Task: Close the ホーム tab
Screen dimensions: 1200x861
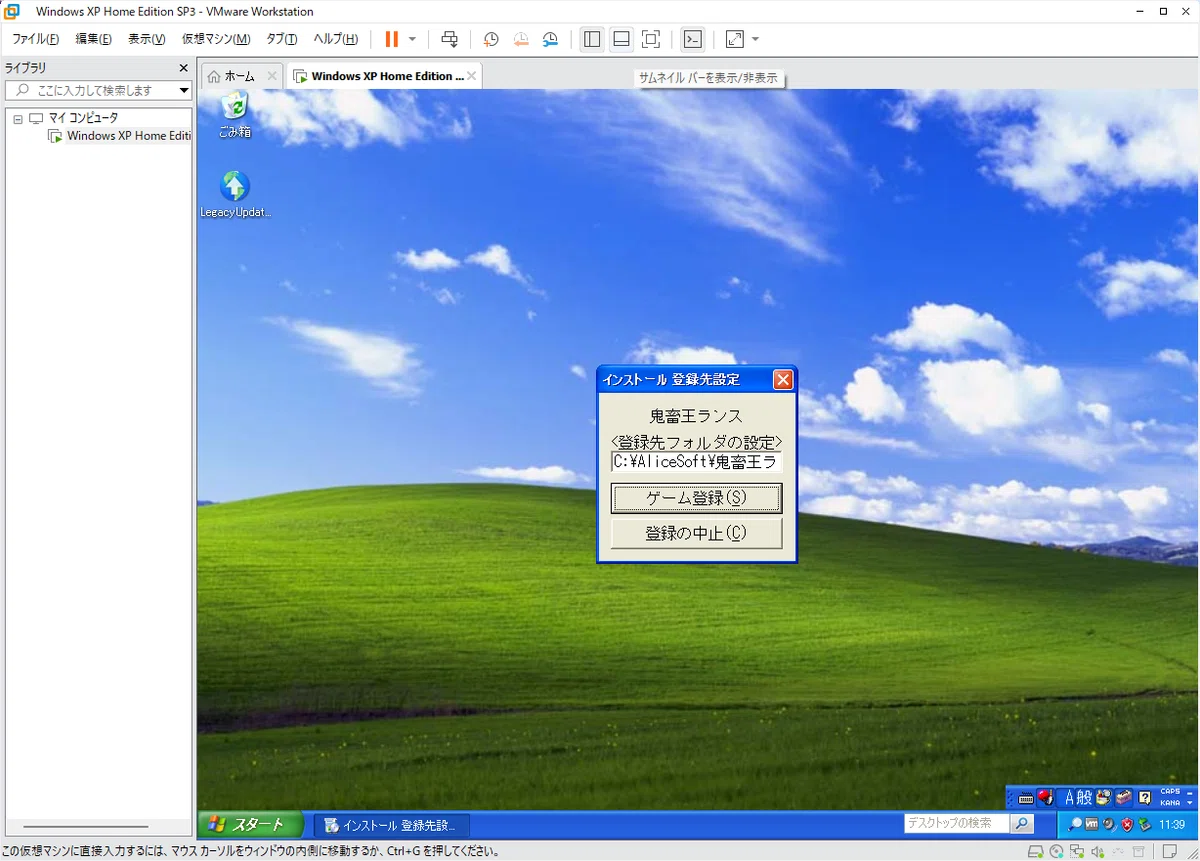Action: click(271, 76)
